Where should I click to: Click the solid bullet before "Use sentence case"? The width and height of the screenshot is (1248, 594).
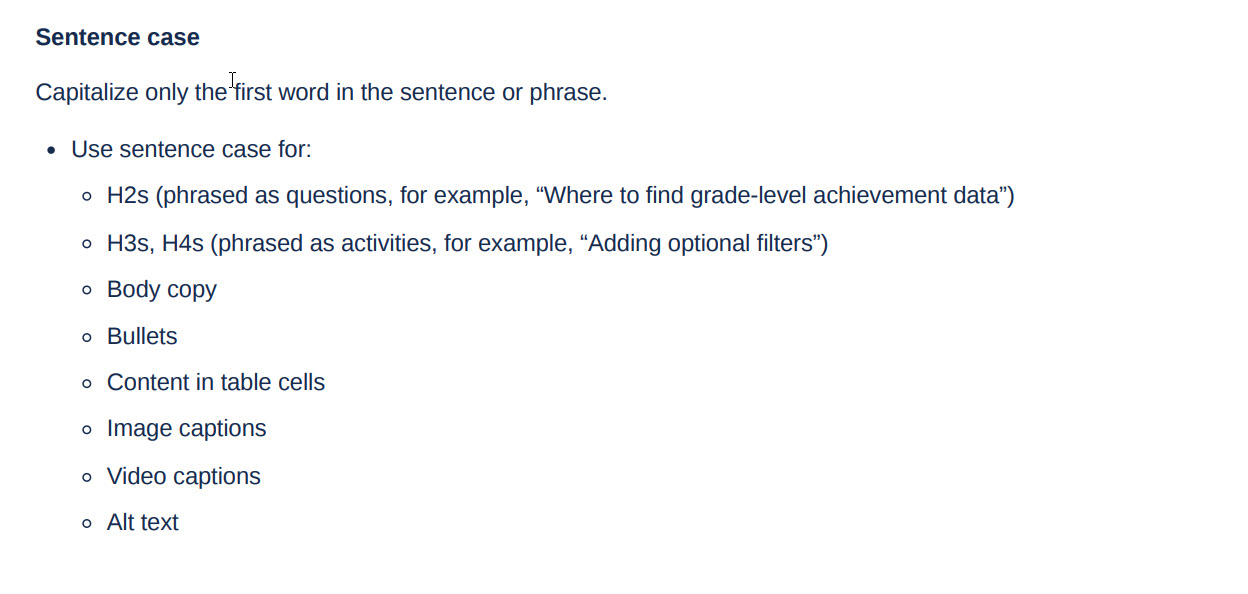(51, 151)
